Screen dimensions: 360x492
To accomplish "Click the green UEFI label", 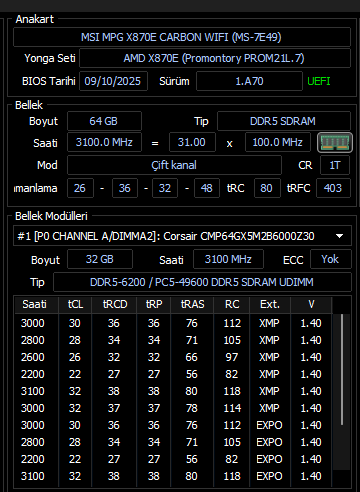I will [x=319, y=81].
